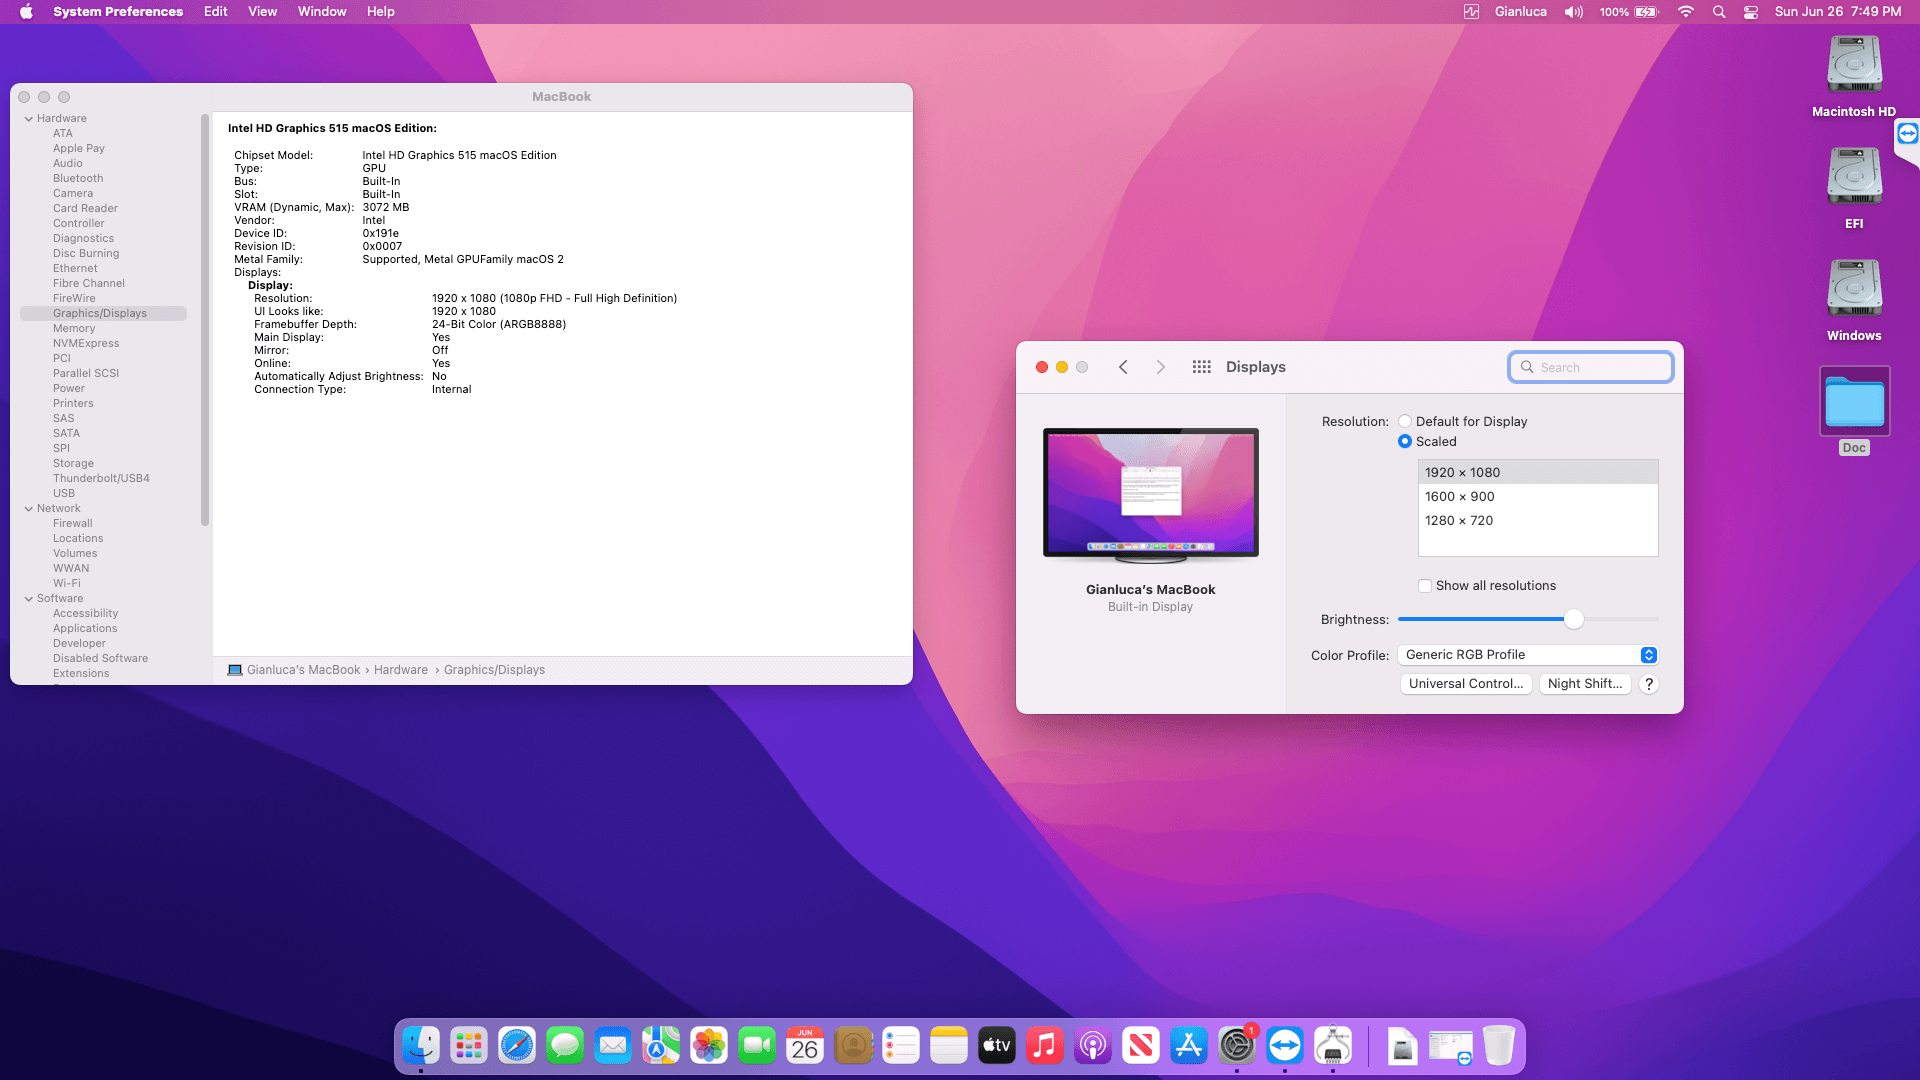This screenshot has width=1920, height=1080.
Task: Select Bluetooth in Hardware list
Action: tap(78, 178)
